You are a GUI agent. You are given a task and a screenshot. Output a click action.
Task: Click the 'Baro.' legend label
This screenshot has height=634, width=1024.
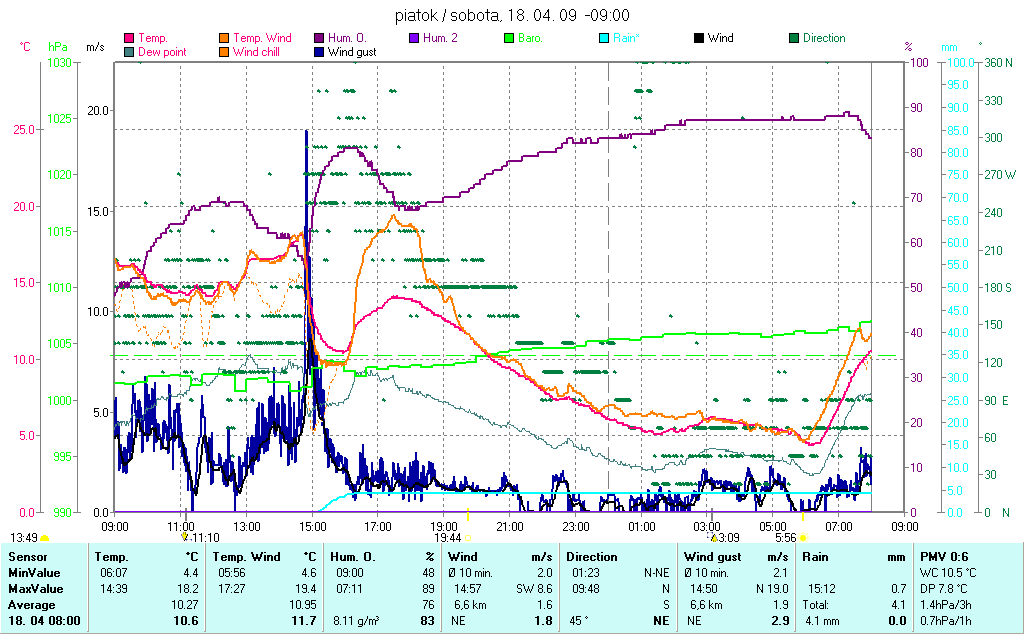point(530,38)
